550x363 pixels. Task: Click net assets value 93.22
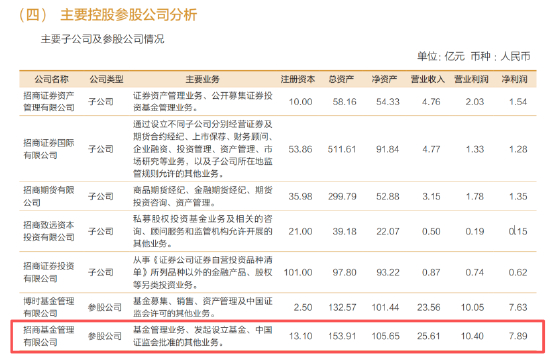coord(388,273)
